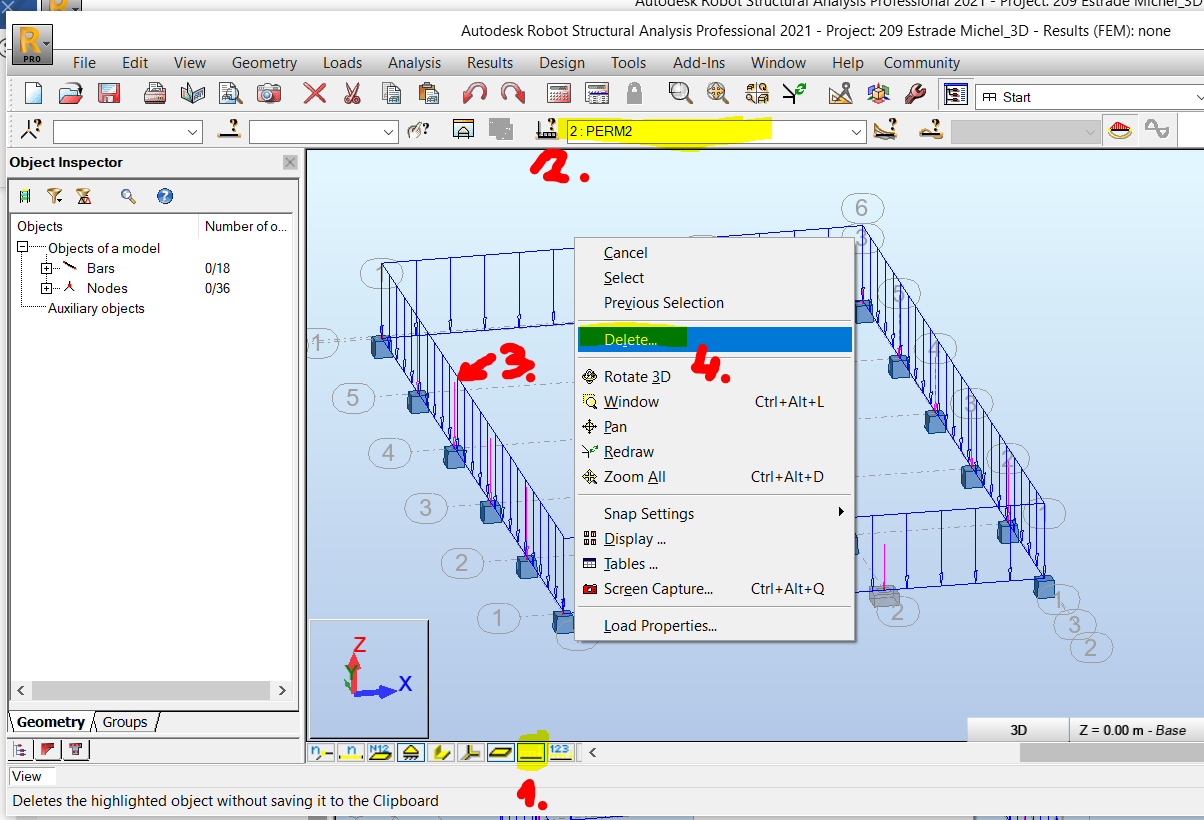This screenshot has height=820, width=1204.
Task: Save the project with floppy disk icon
Action: (x=109, y=94)
